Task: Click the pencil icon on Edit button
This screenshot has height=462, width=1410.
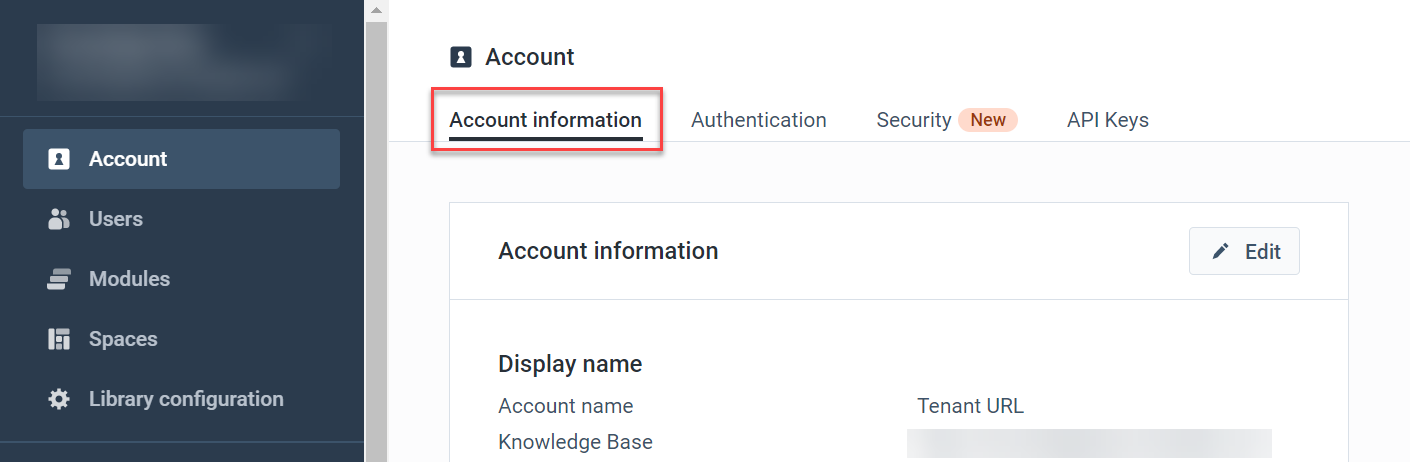Action: click(1220, 252)
